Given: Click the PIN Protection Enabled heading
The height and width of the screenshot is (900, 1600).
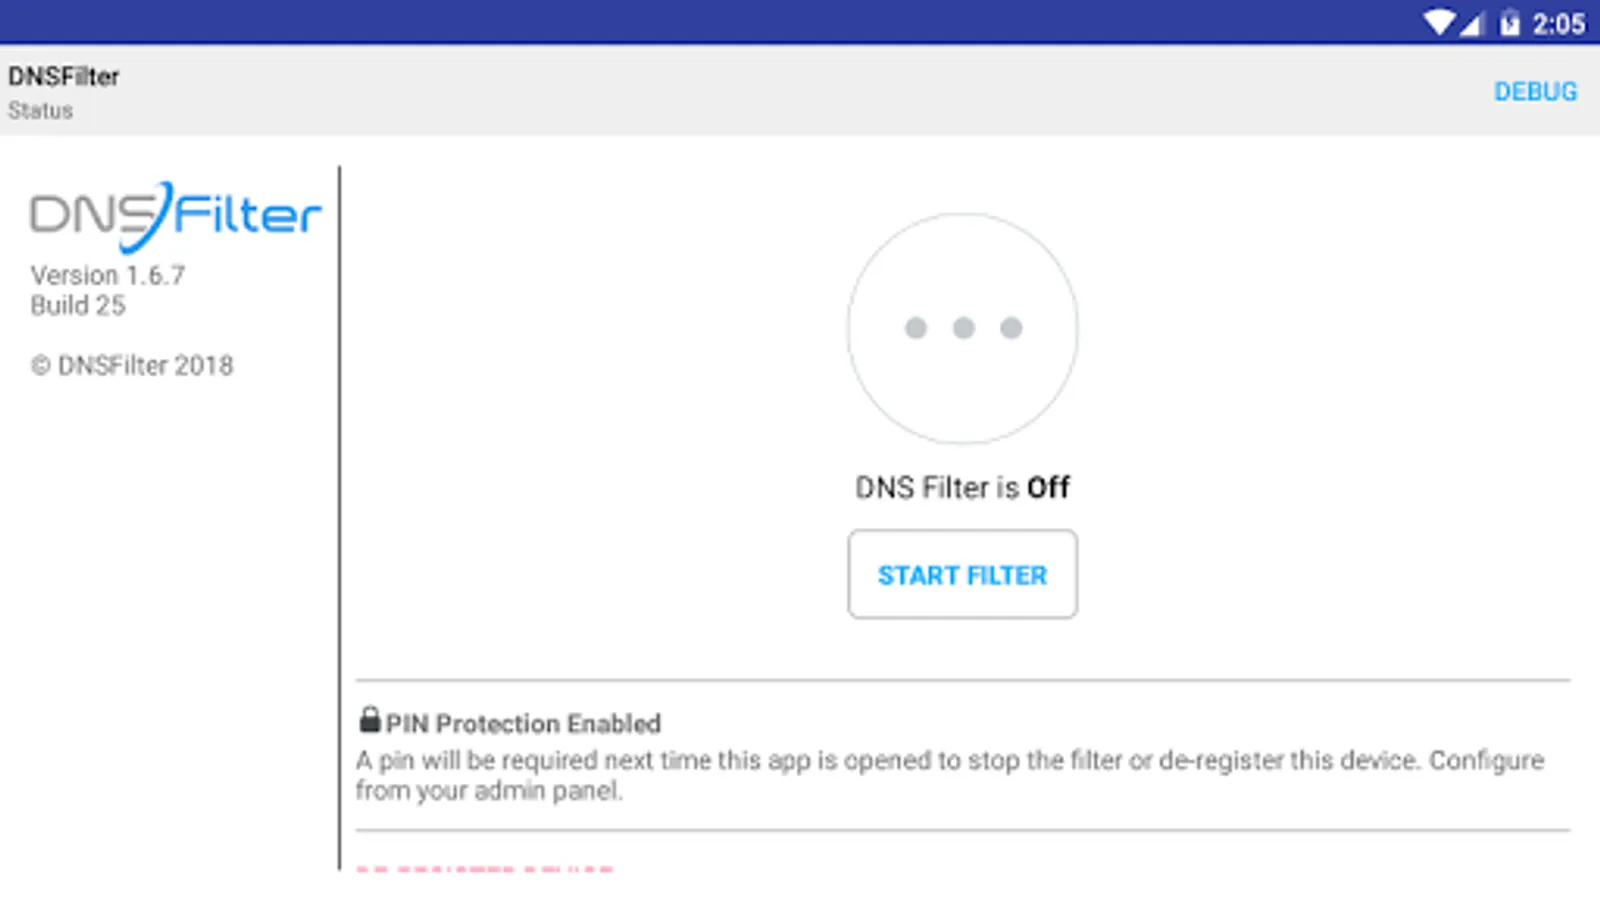Looking at the screenshot, I should tap(523, 723).
